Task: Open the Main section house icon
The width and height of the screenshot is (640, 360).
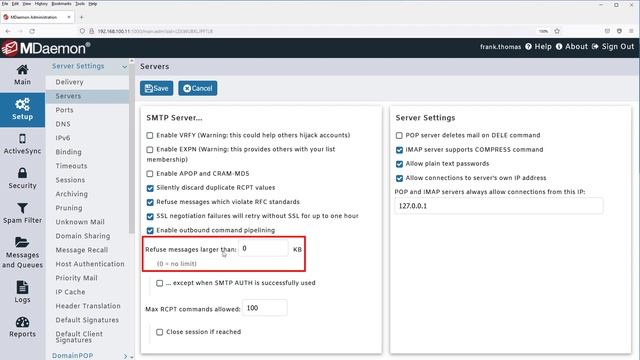Action: [22, 70]
